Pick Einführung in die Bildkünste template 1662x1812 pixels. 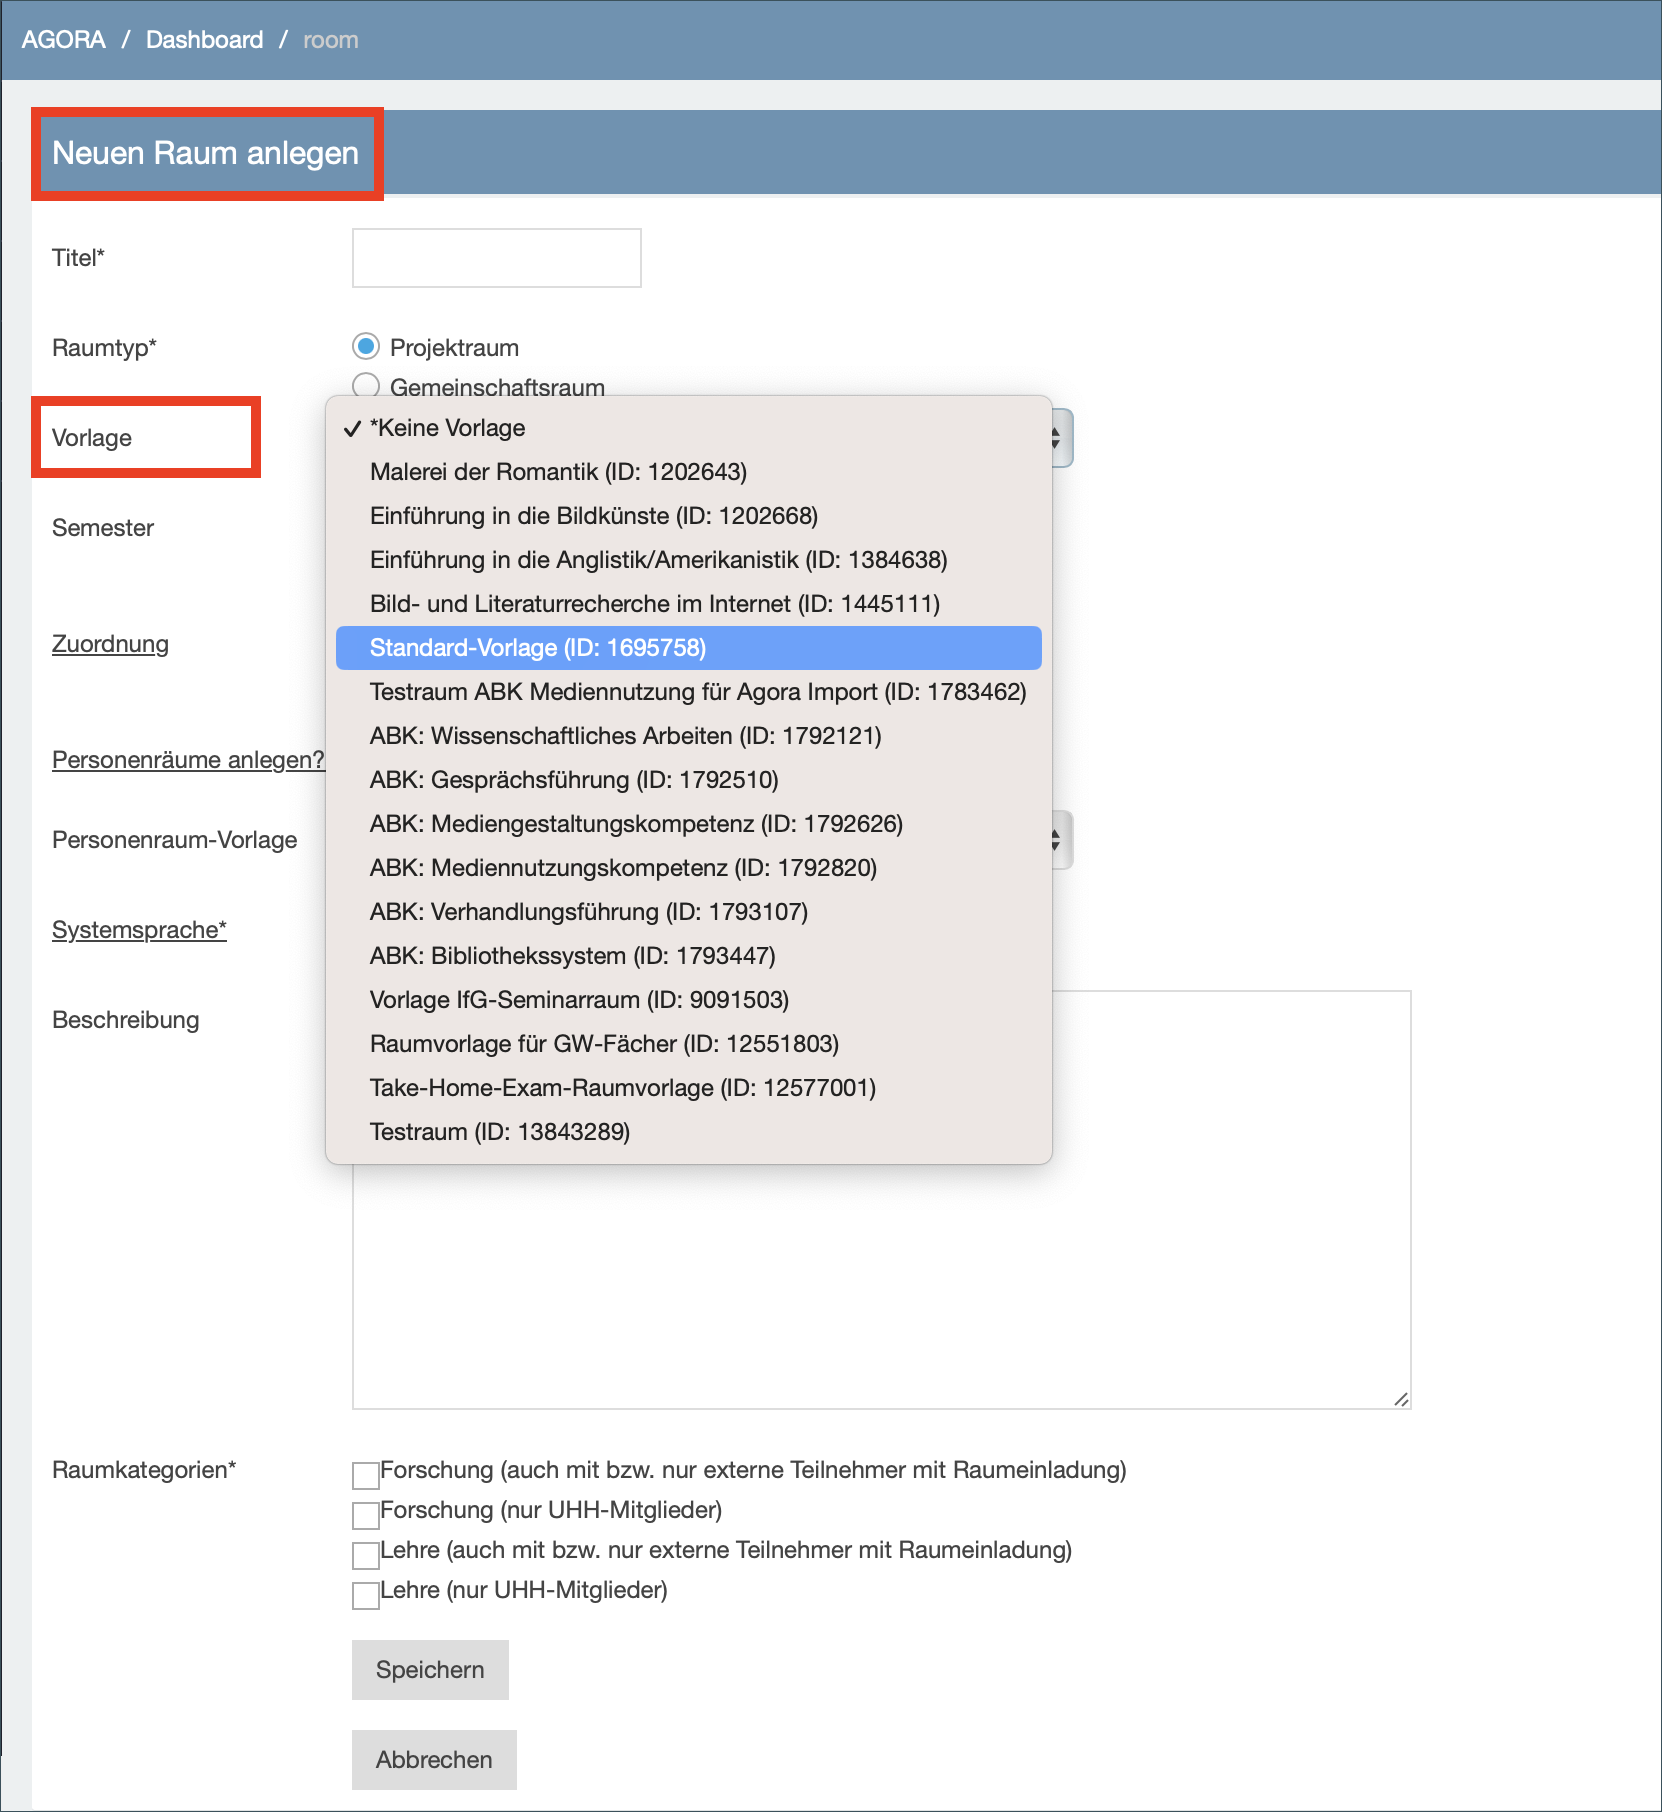coord(689,516)
